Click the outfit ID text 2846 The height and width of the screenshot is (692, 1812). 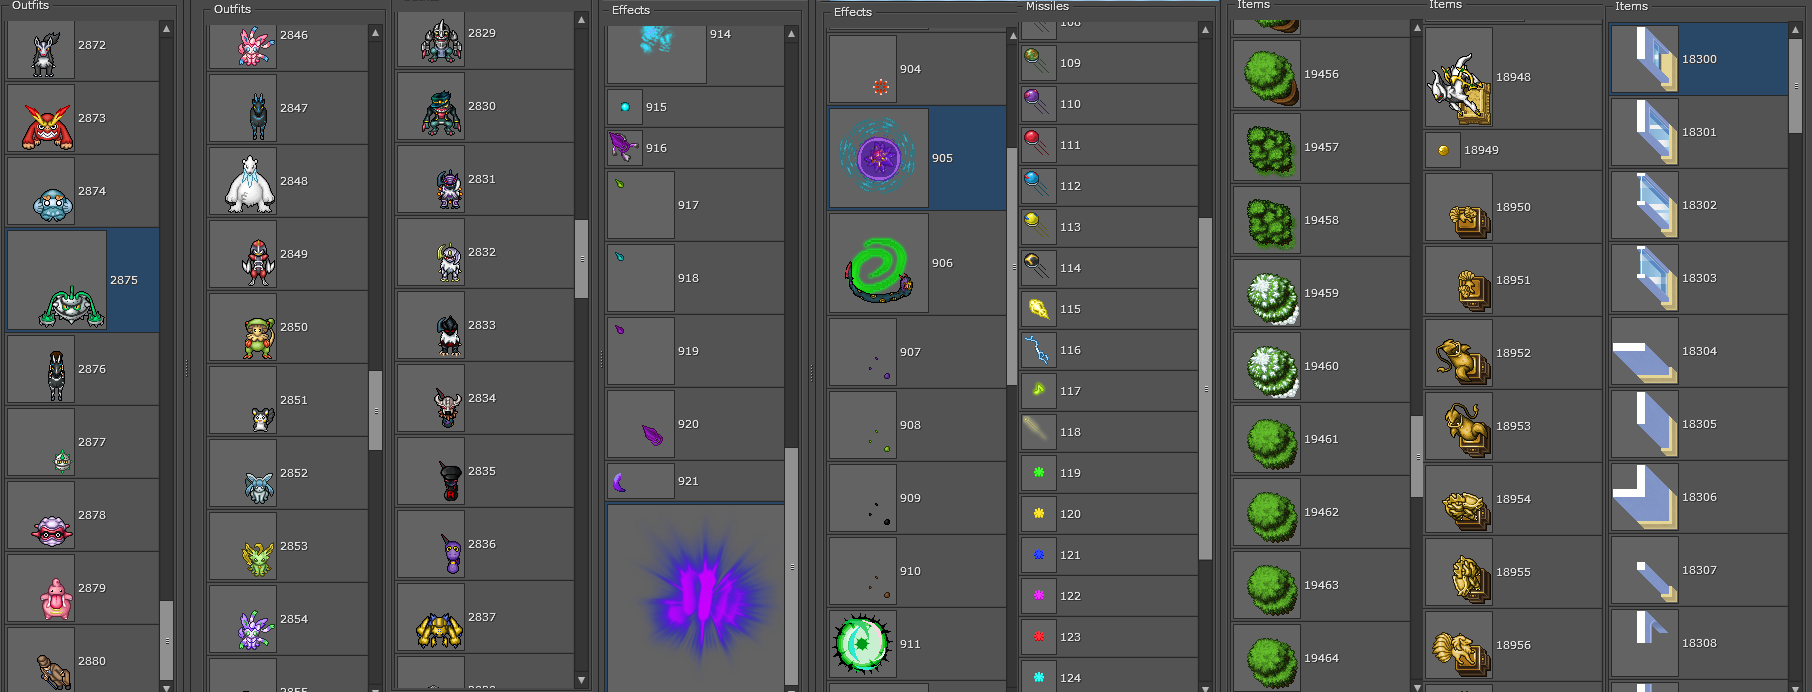click(294, 35)
